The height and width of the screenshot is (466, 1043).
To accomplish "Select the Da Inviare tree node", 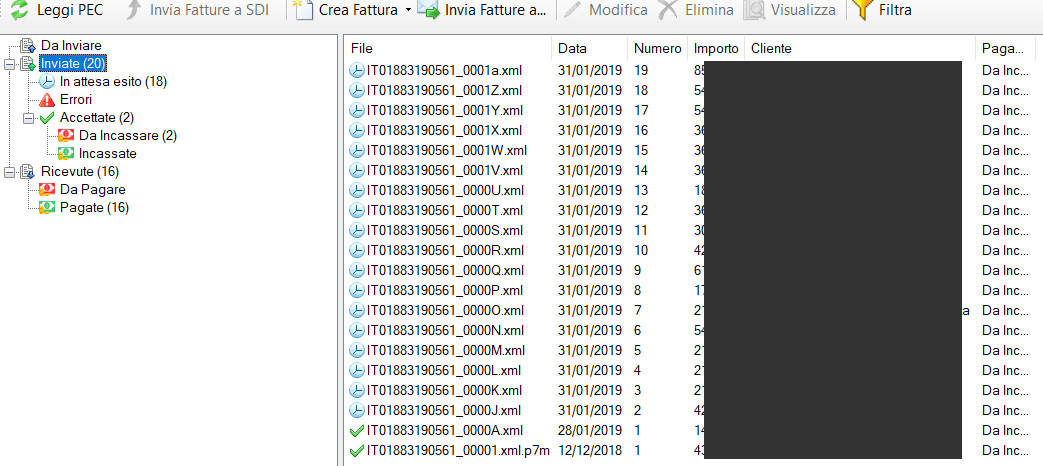I will [71, 45].
